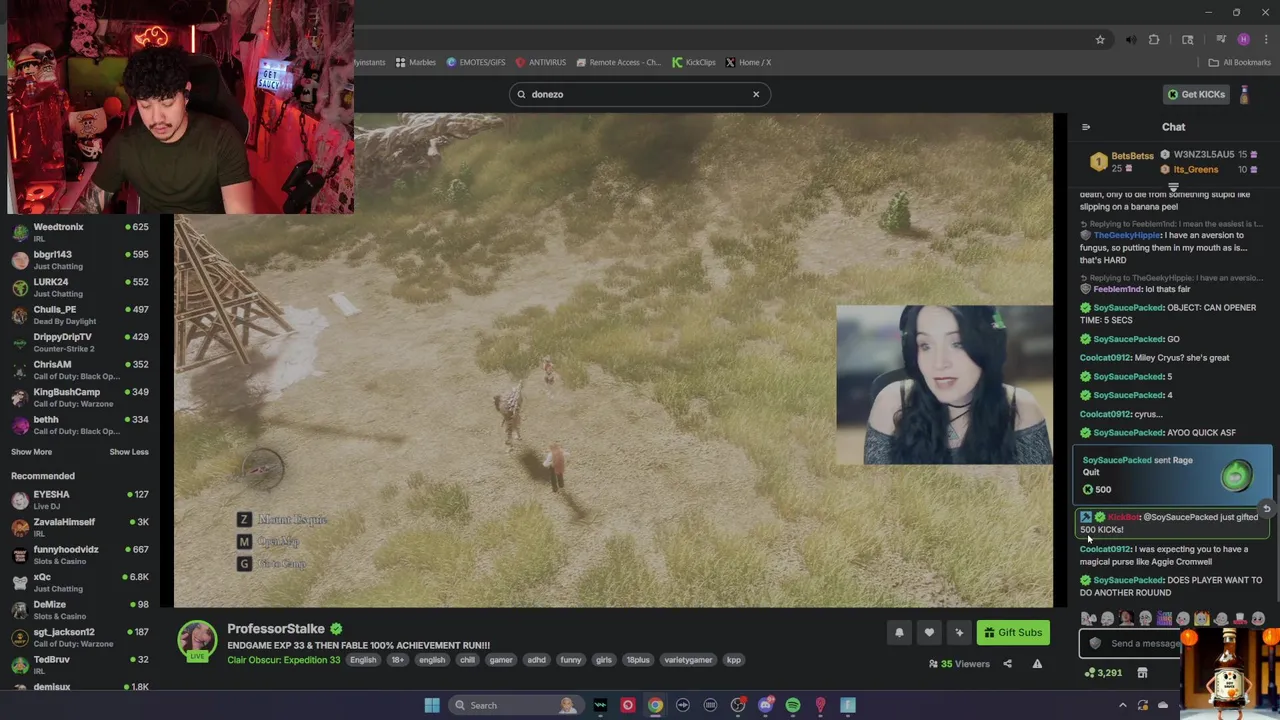Screen dimensions: 1280x720
Task: Click SoySaucePacked in Rage Quit gift
Action: 1117,460
